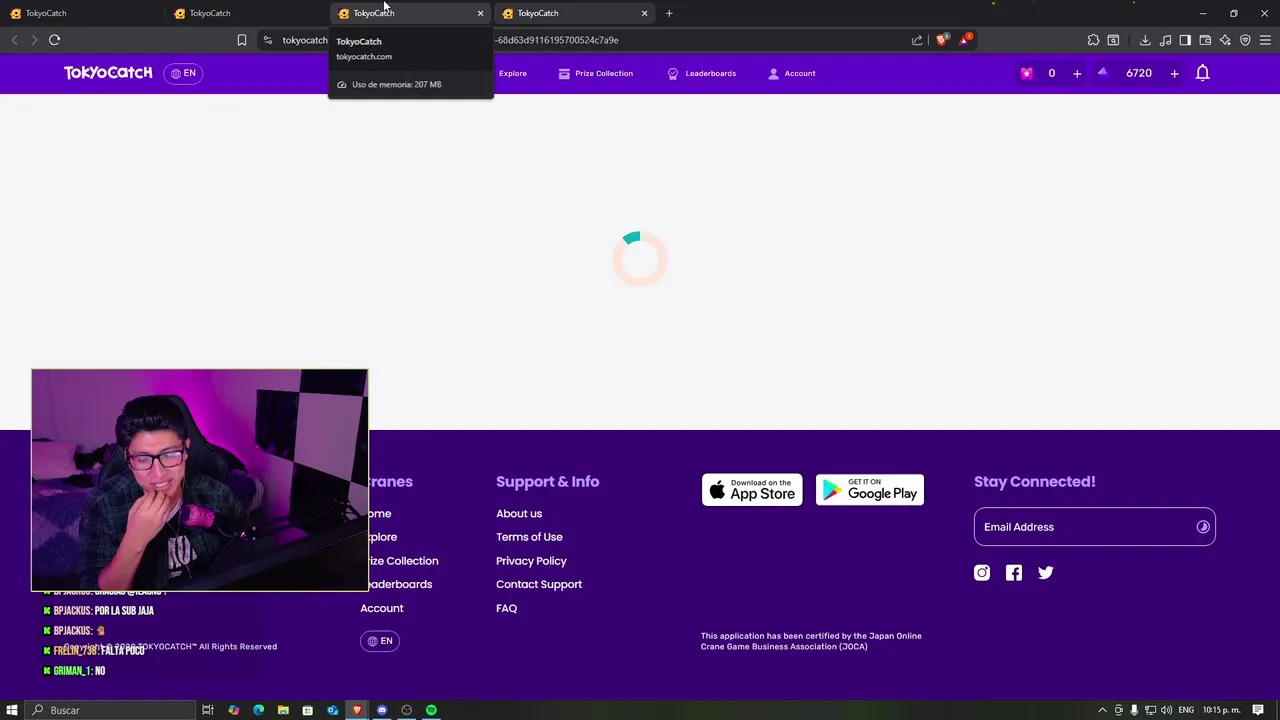Open About us footer link

519,514
